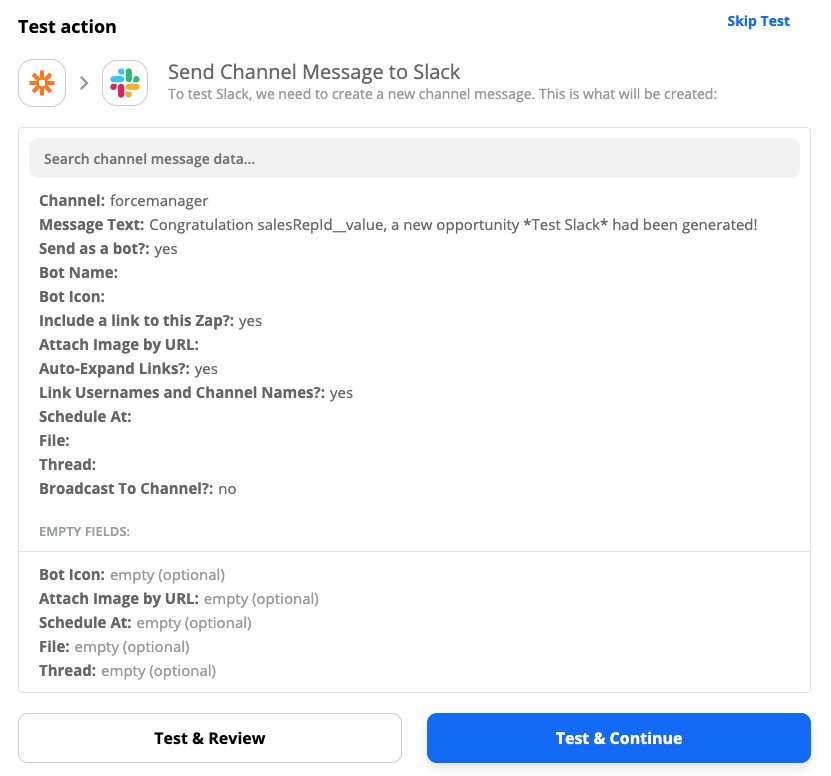Select the Channel forcemanager row
Screen dimensions: 831x776
tap(124, 201)
